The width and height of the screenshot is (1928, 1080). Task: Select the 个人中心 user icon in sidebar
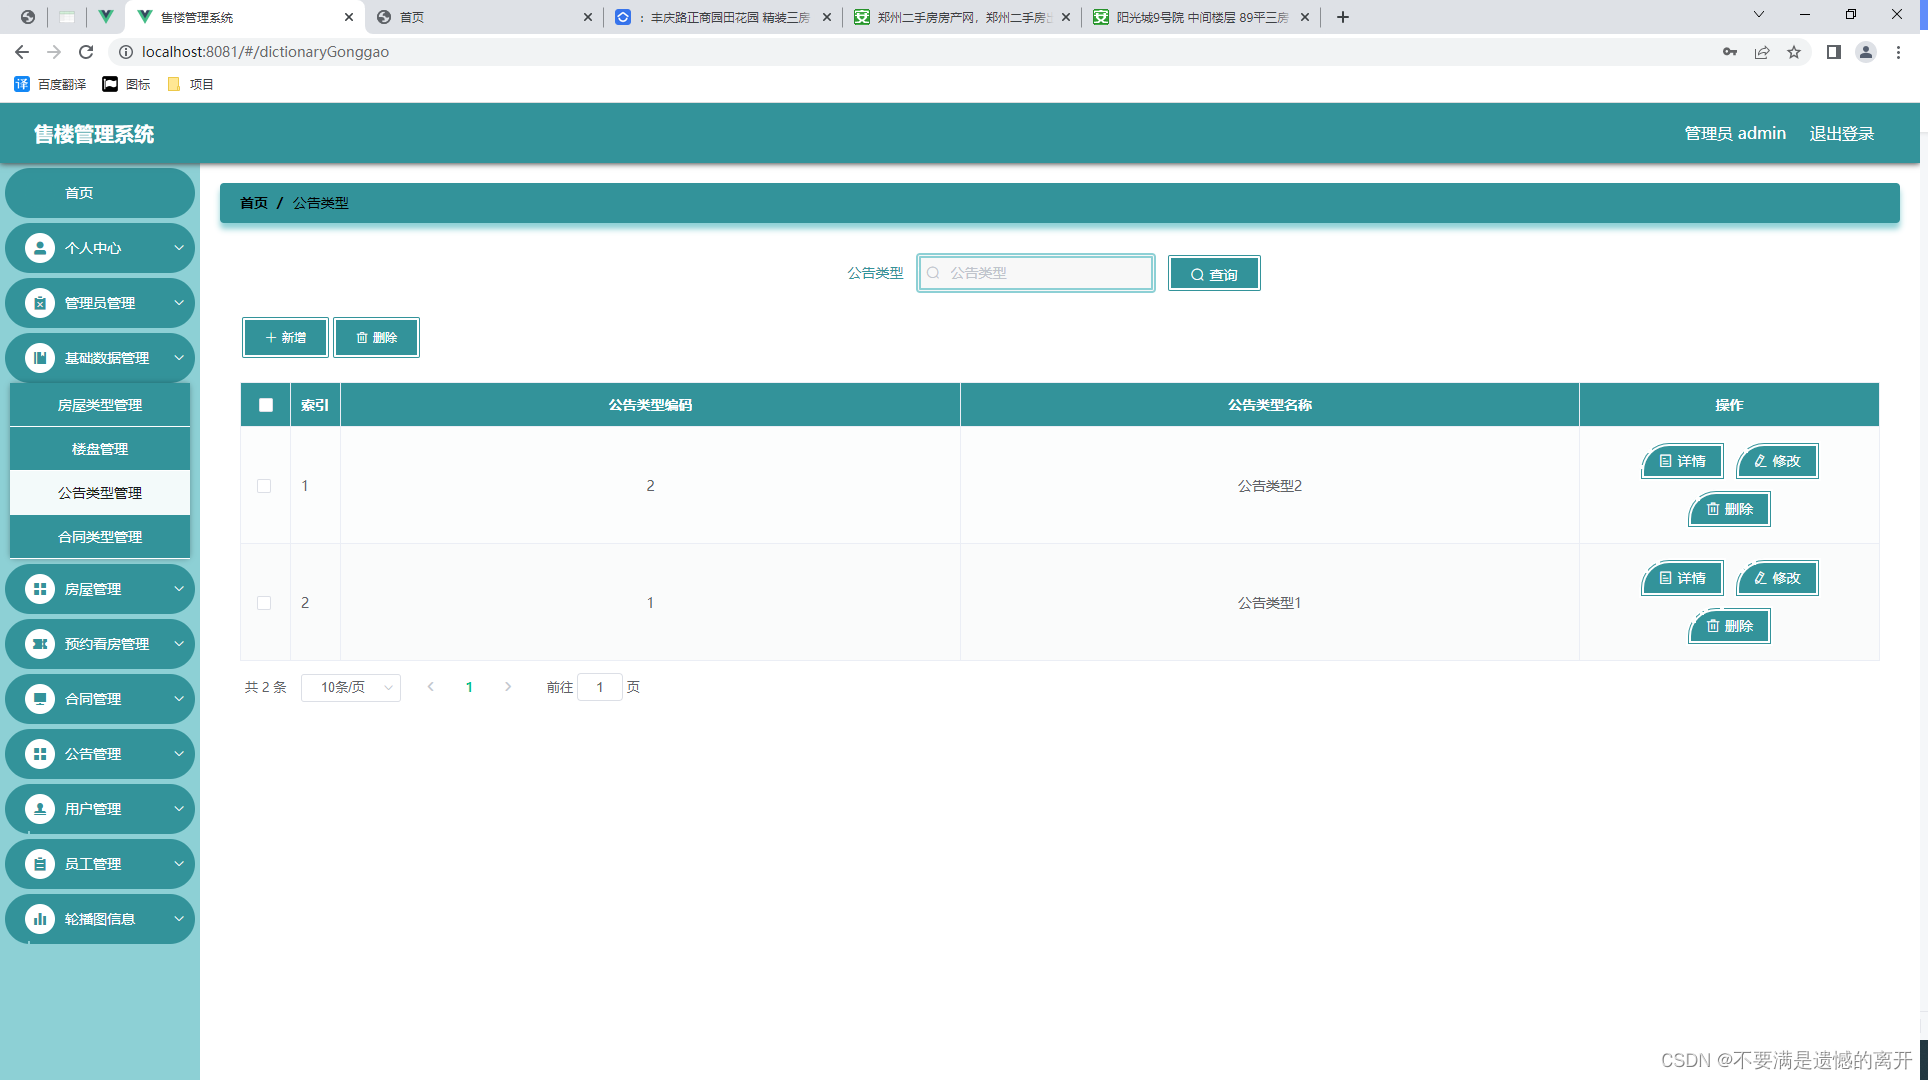point(40,247)
